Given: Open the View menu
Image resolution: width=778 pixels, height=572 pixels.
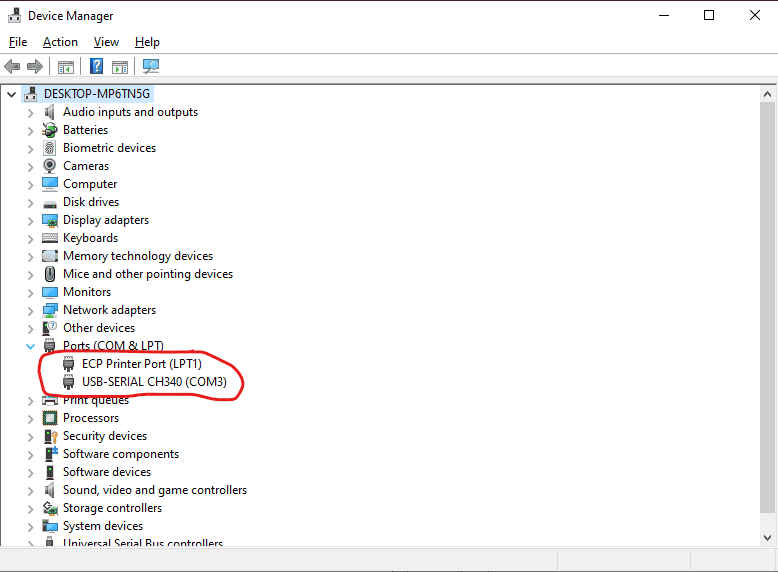Looking at the screenshot, I should click(106, 42).
